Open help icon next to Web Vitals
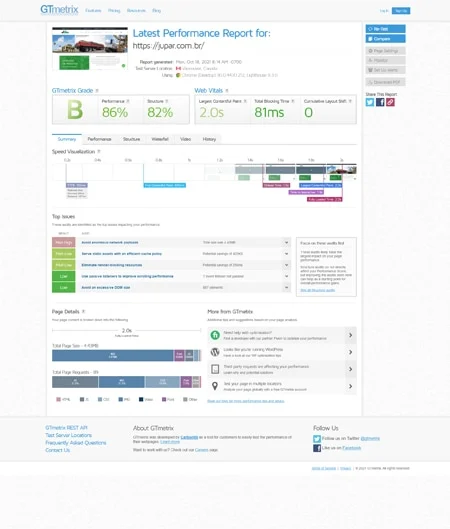This screenshot has height=529, width=450. pos(227,91)
